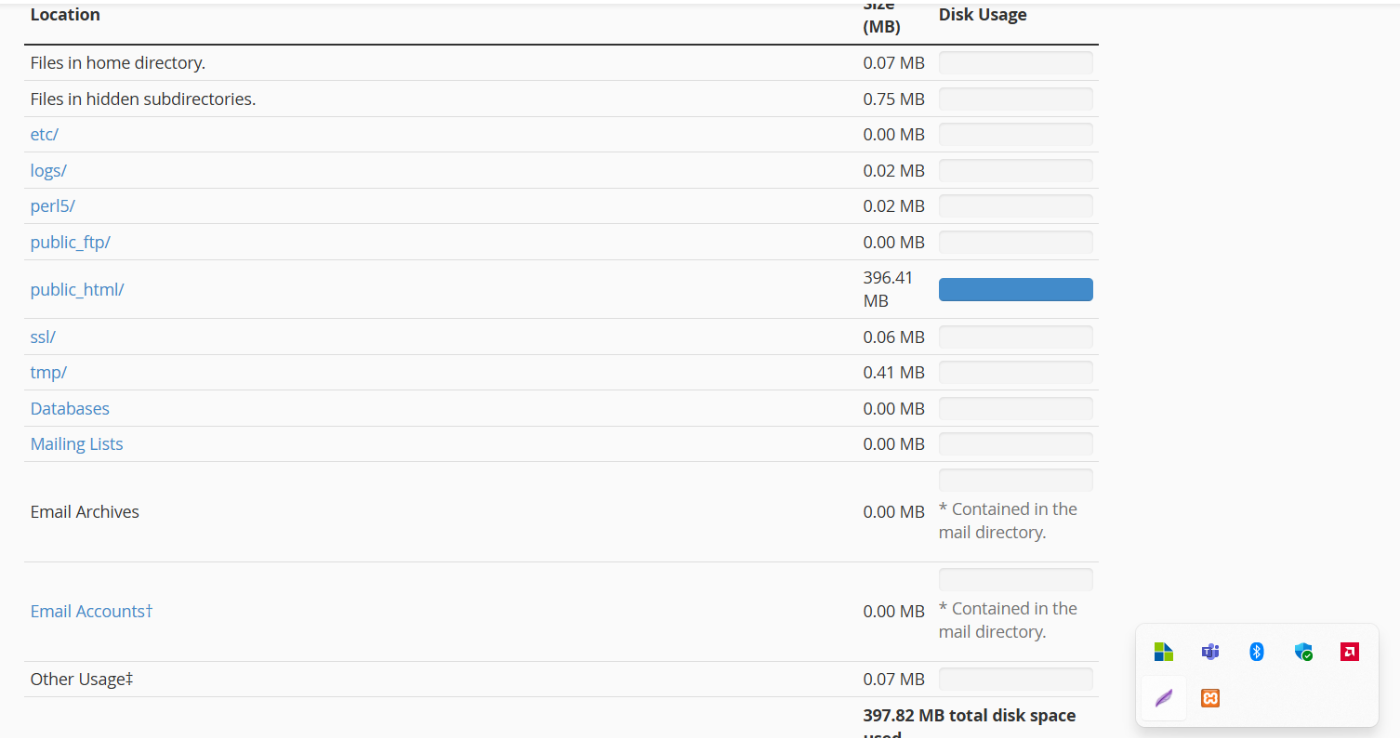Click the green and blue squares tray icon
1400x738 pixels.
tap(1163, 652)
